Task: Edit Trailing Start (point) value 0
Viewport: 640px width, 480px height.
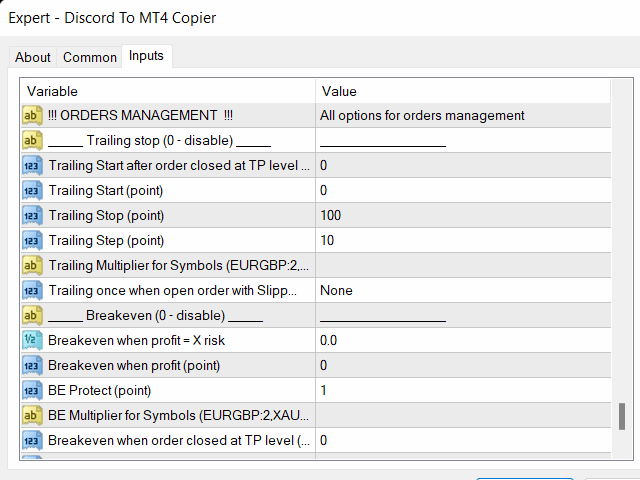Action: [x=463, y=191]
